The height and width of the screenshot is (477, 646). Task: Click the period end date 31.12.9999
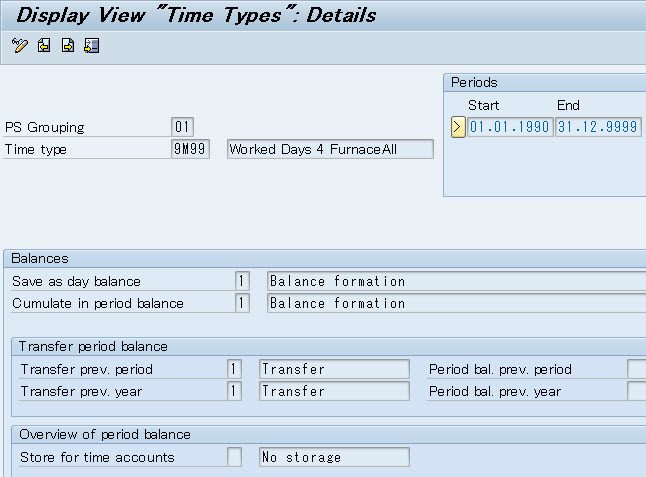[598, 127]
